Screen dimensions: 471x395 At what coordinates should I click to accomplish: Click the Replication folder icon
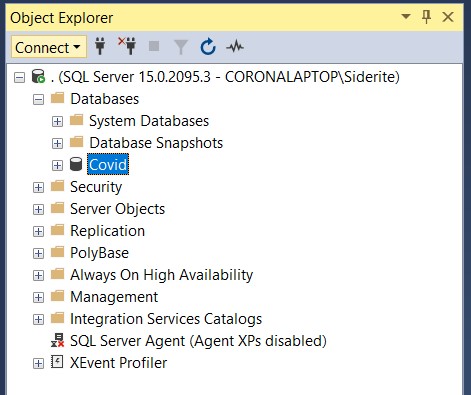pyautogui.click(x=57, y=230)
